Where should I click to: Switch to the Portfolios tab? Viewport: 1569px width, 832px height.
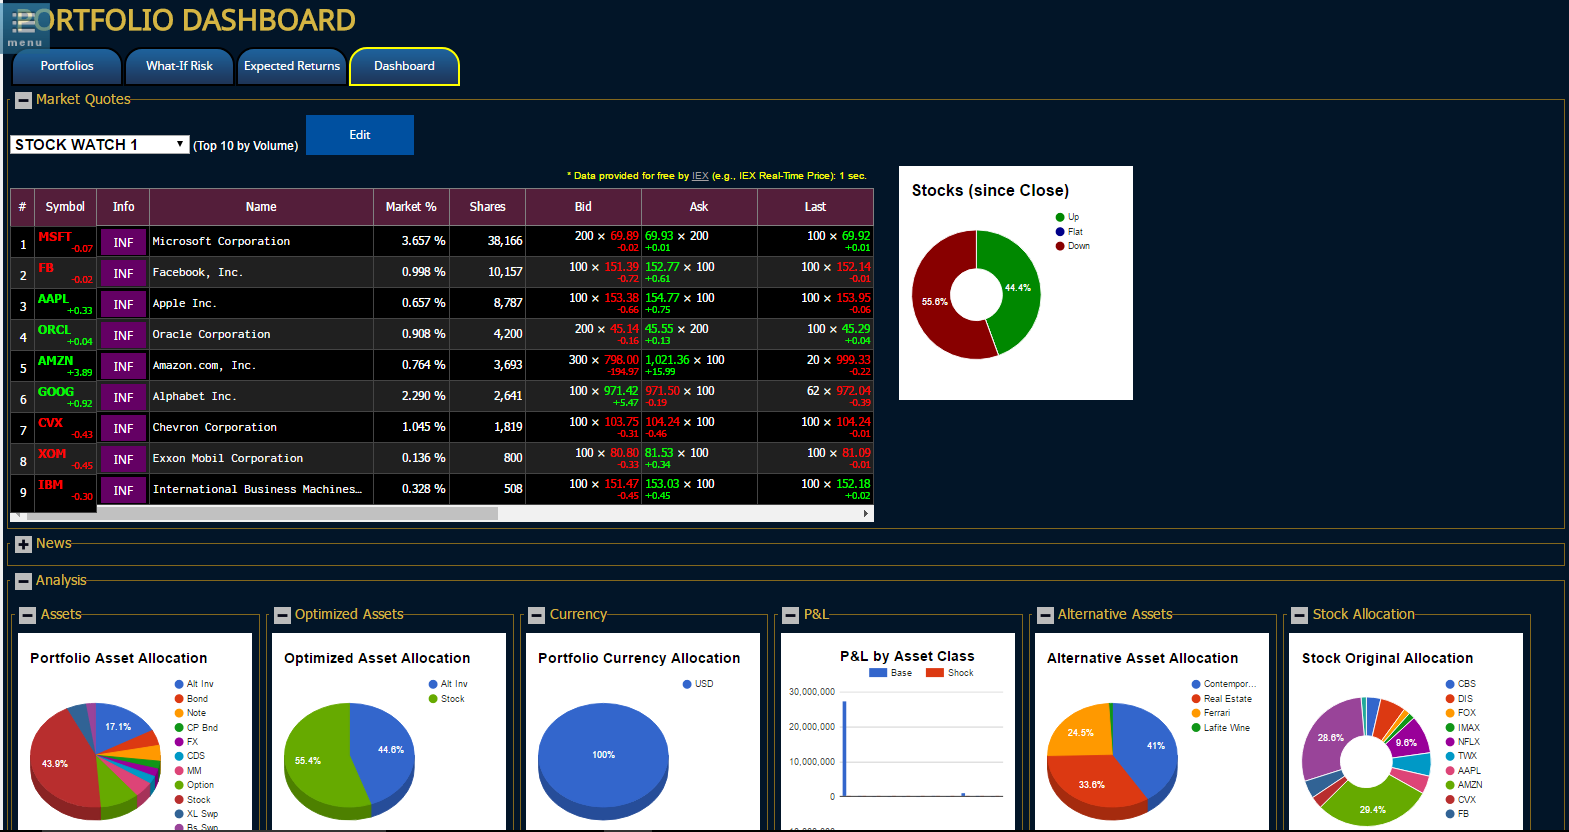coord(67,66)
